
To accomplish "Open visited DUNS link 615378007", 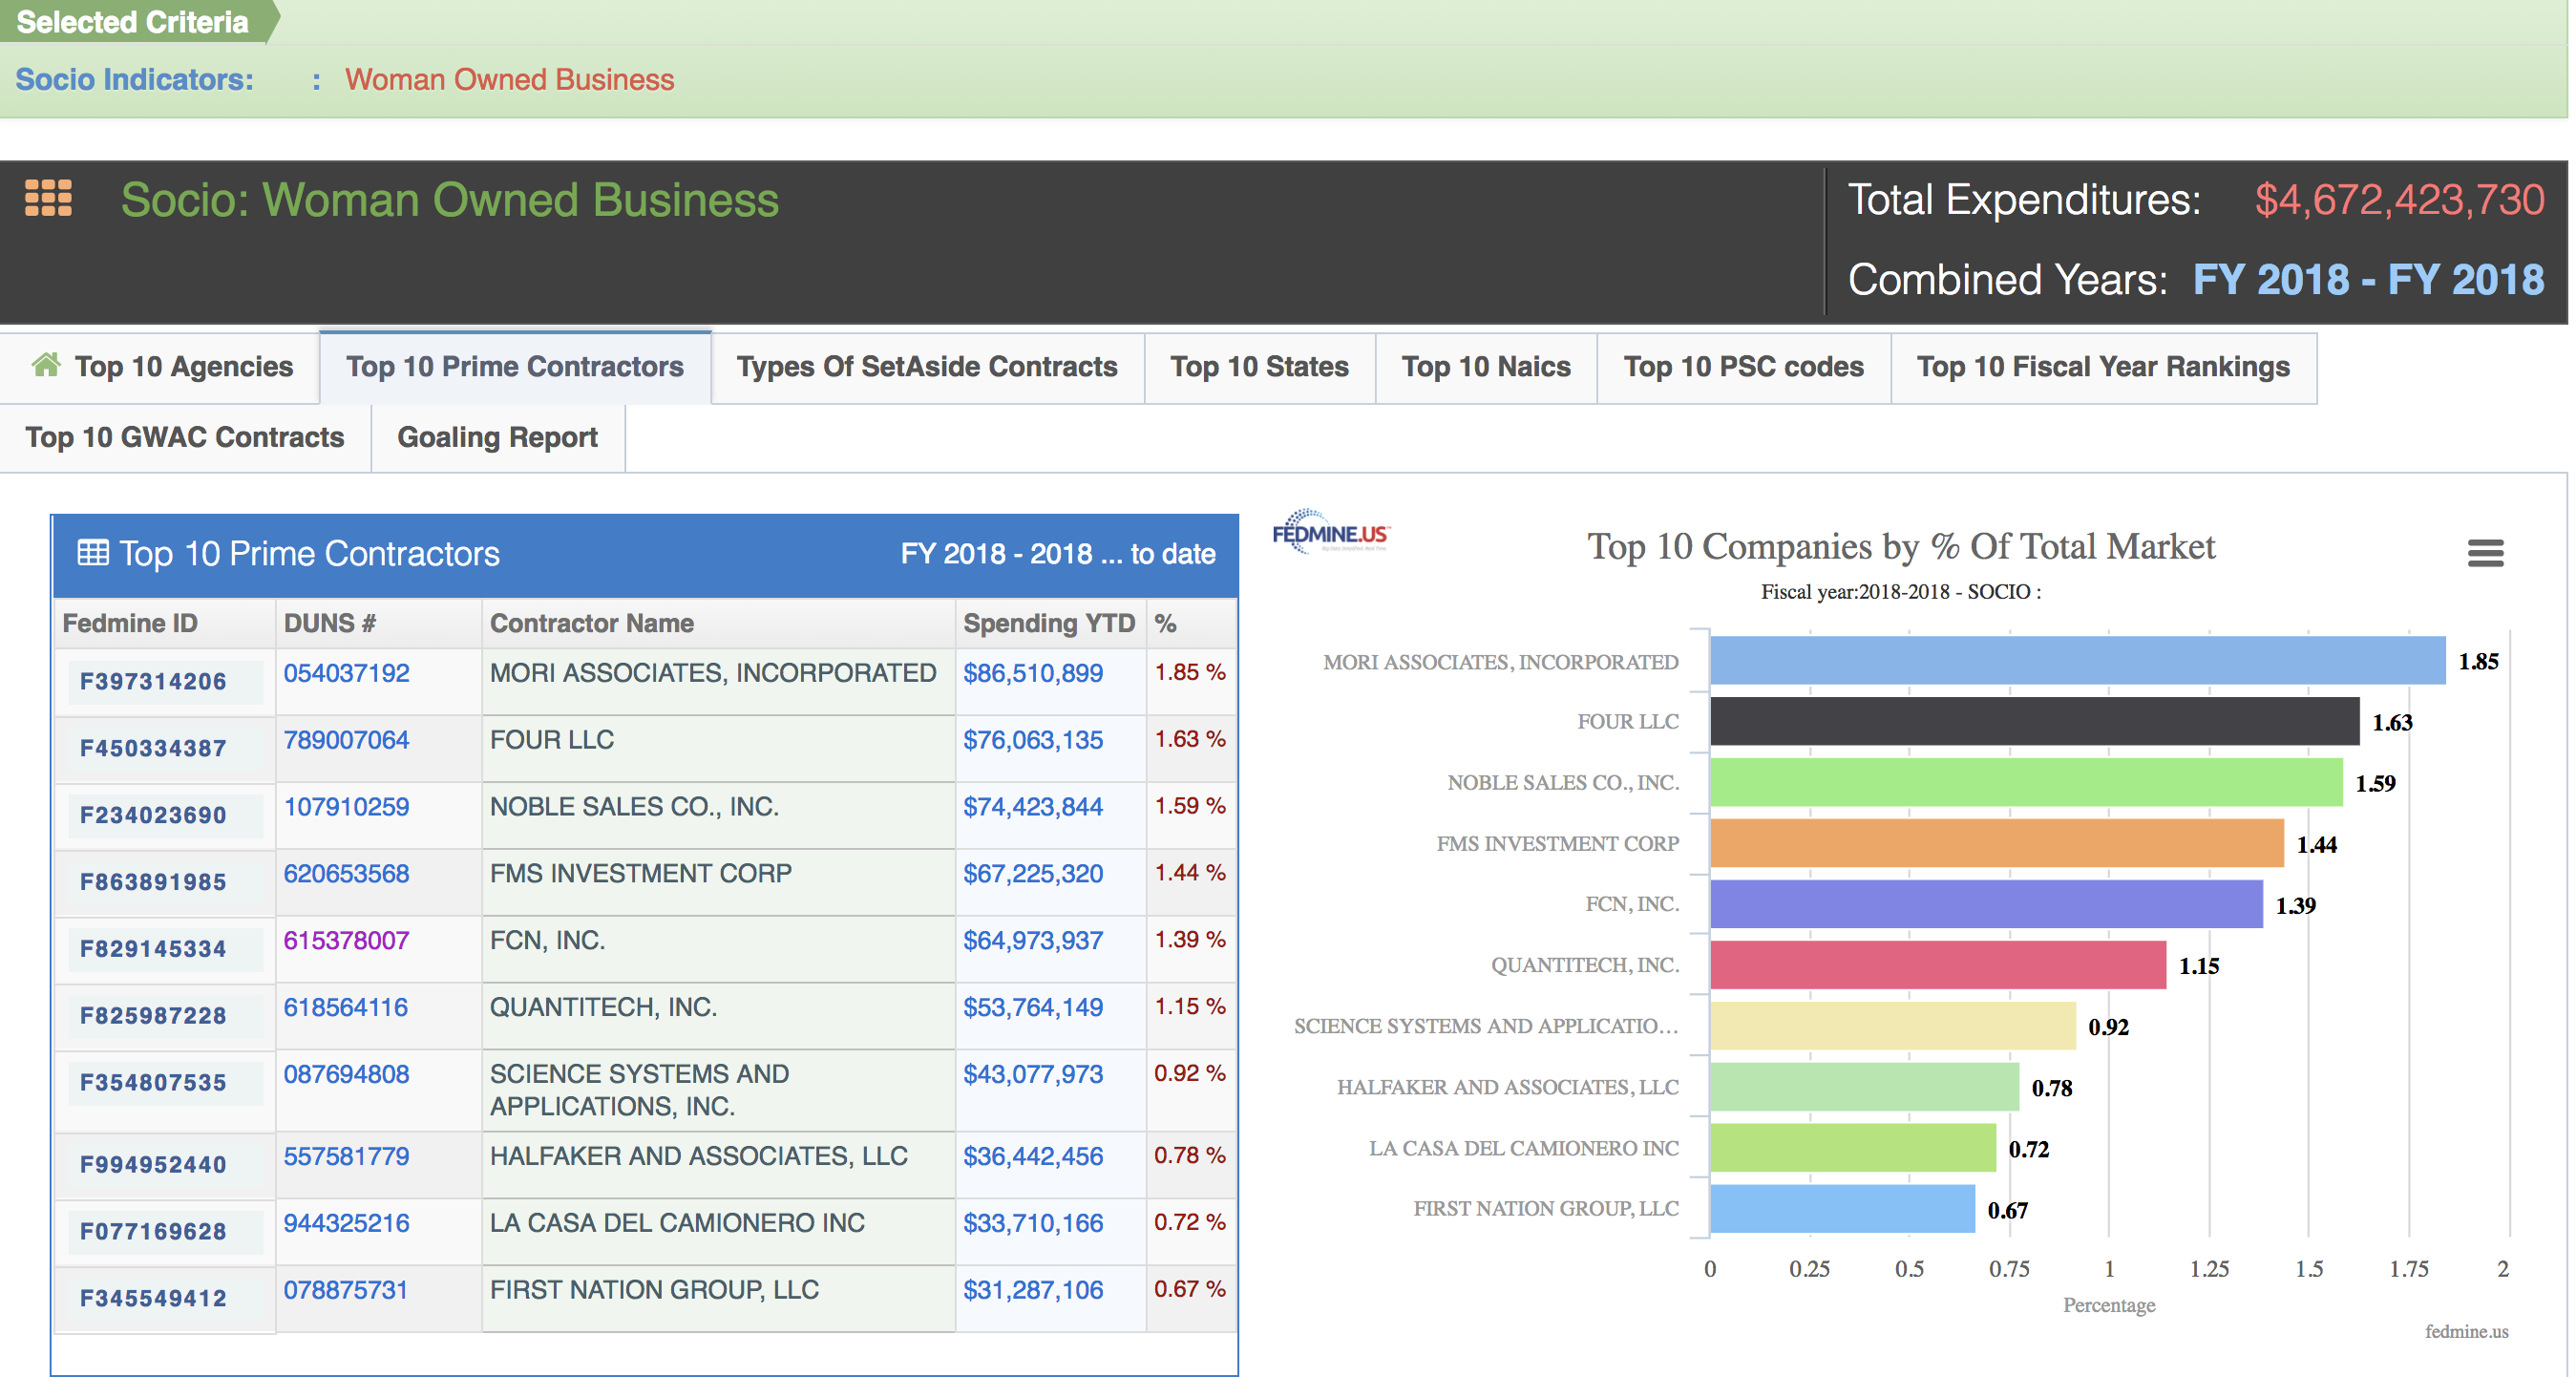I will 346,941.
